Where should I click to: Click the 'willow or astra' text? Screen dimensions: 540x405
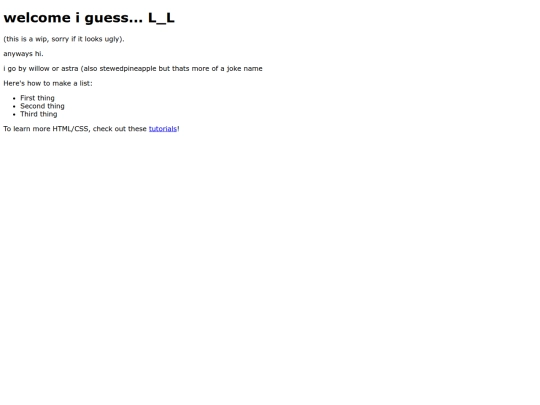pyautogui.click(x=53, y=69)
